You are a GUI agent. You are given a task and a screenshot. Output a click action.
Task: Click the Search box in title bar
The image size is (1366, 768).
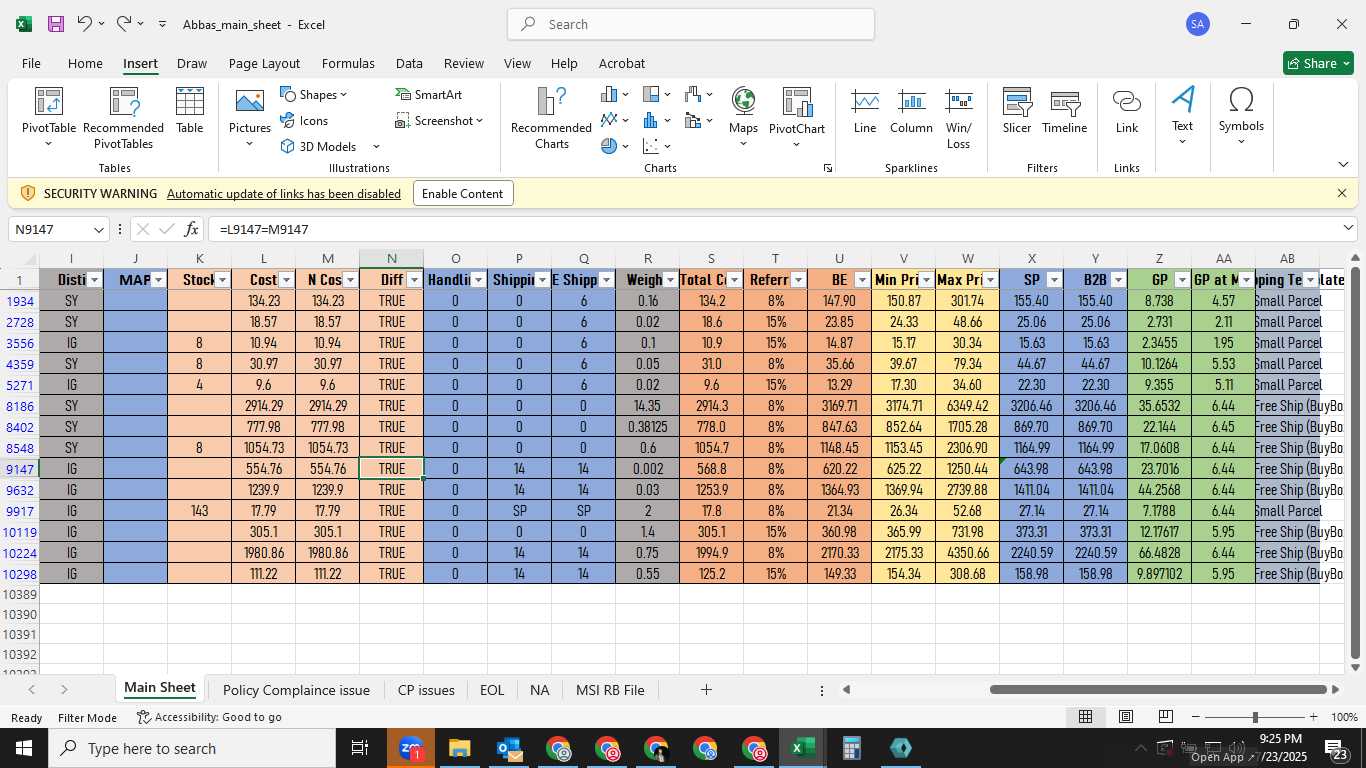pyautogui.click(x=691, y=24)
